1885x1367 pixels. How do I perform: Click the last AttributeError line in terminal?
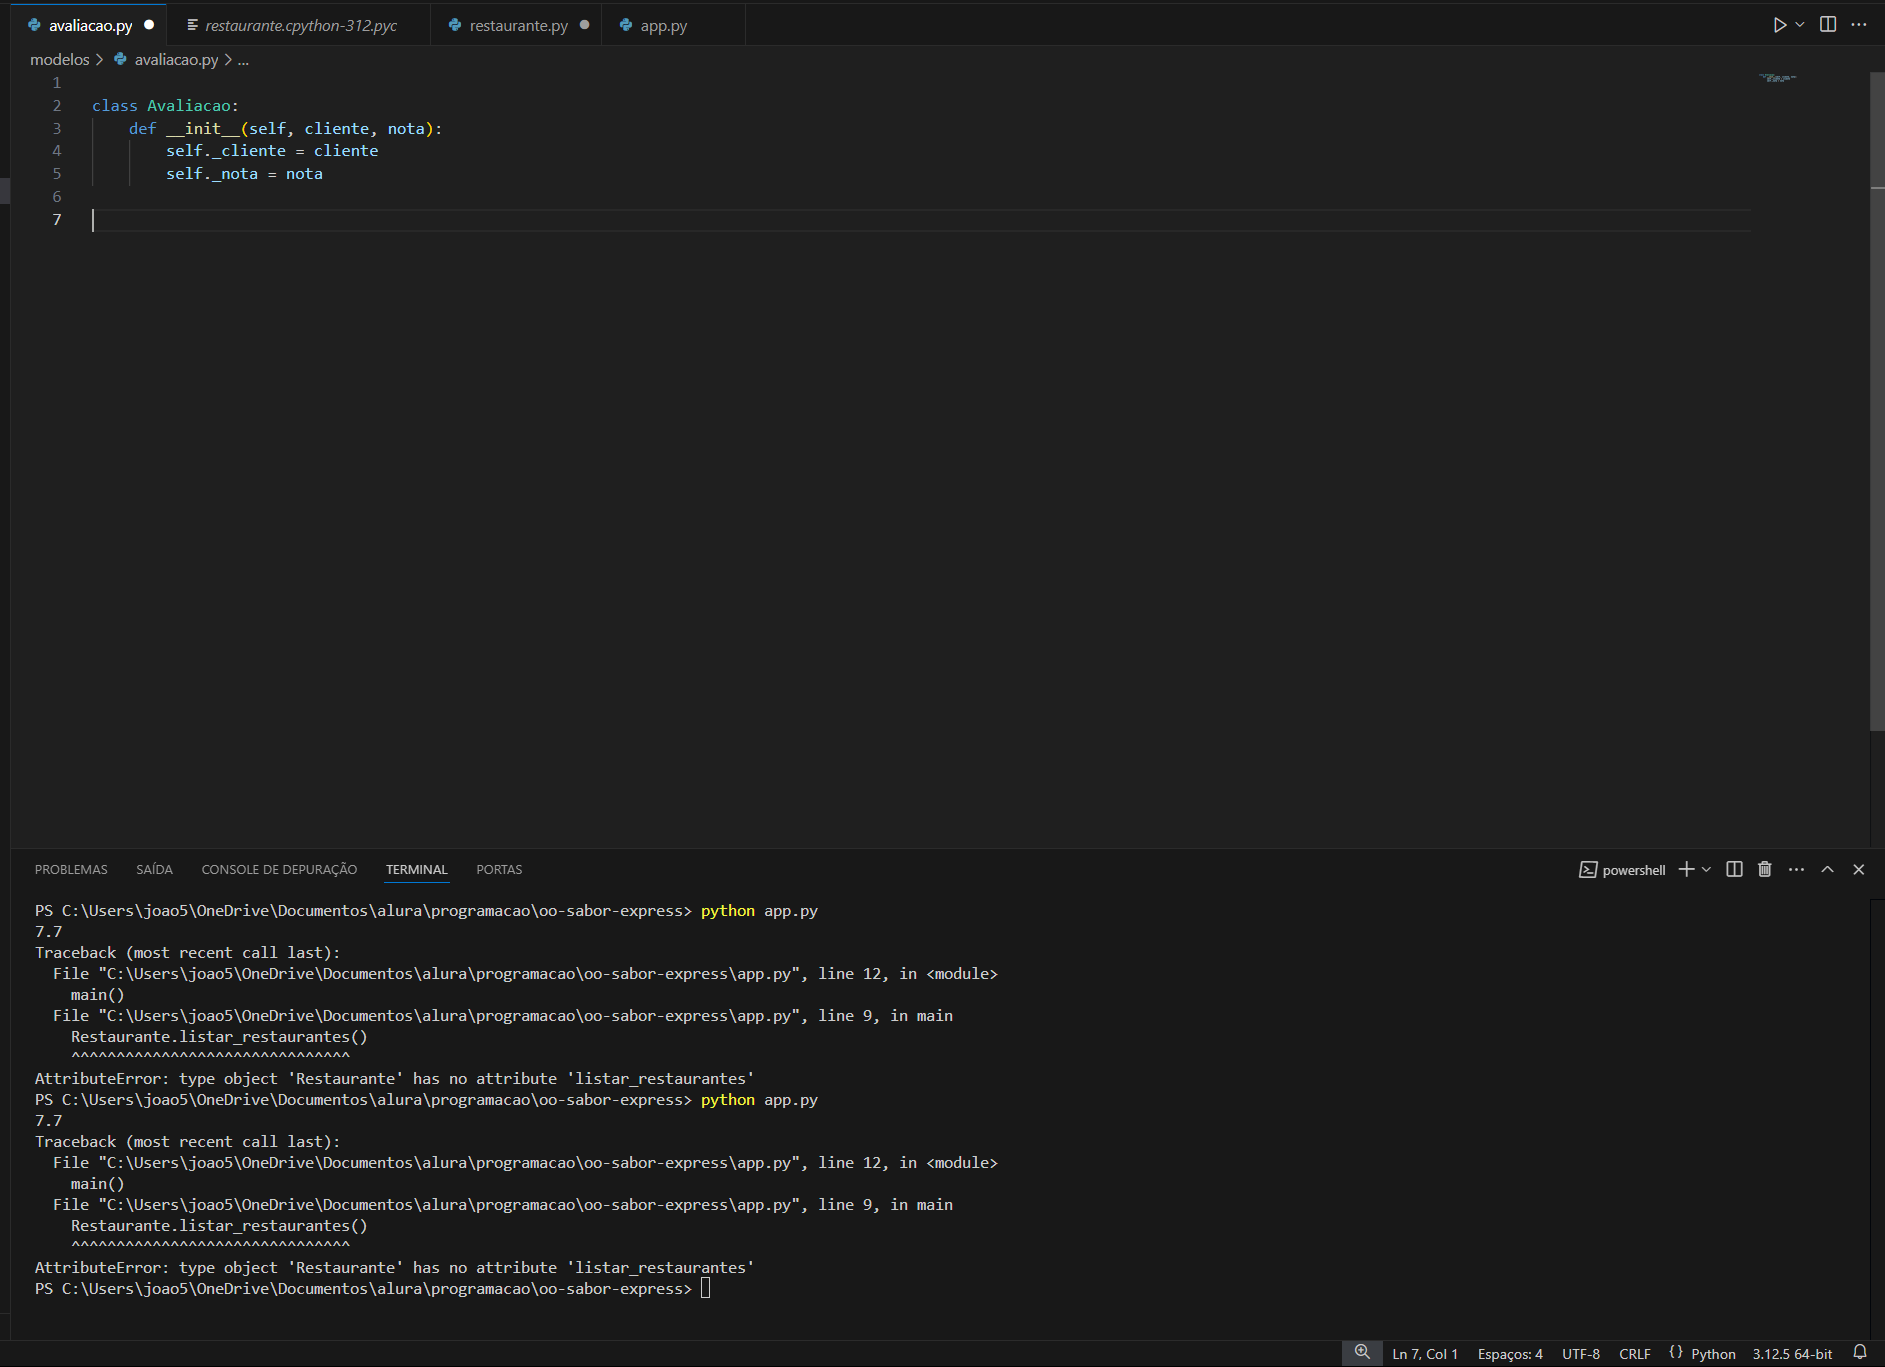tap(394, 1268)
